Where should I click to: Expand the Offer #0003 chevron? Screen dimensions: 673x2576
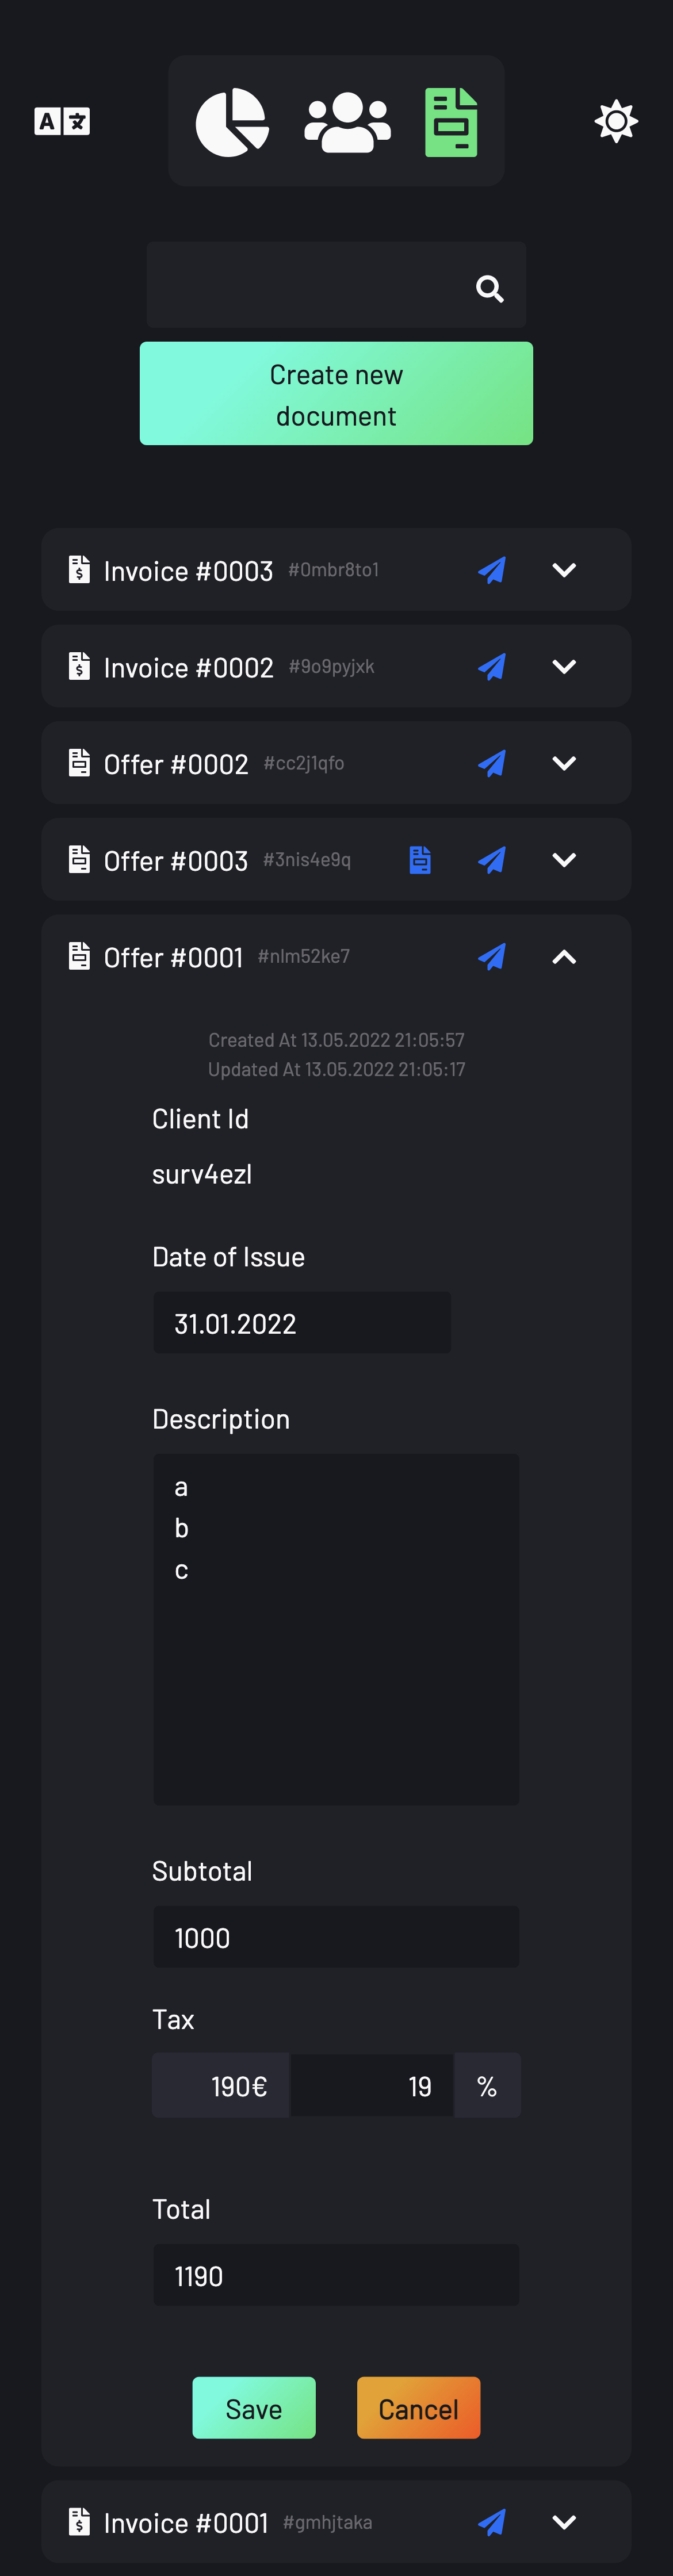[564, 860]
